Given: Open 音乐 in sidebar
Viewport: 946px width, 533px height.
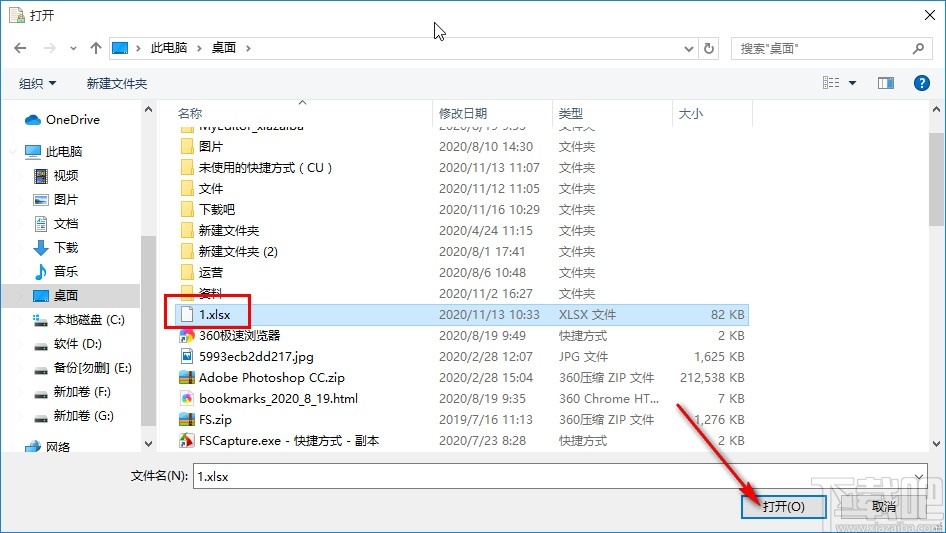Looking at the screenshot, I should tap(56, 271).
